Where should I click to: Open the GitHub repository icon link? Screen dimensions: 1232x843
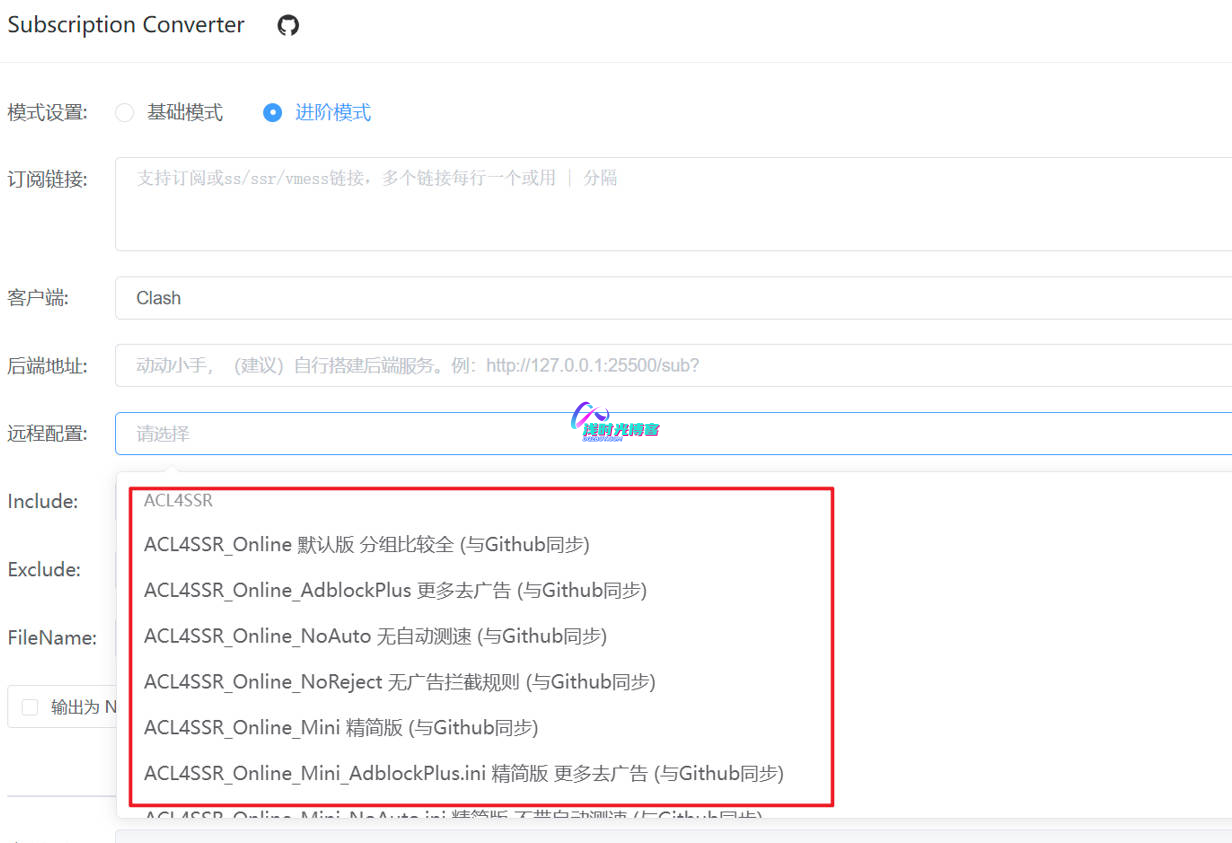[288, 26]
